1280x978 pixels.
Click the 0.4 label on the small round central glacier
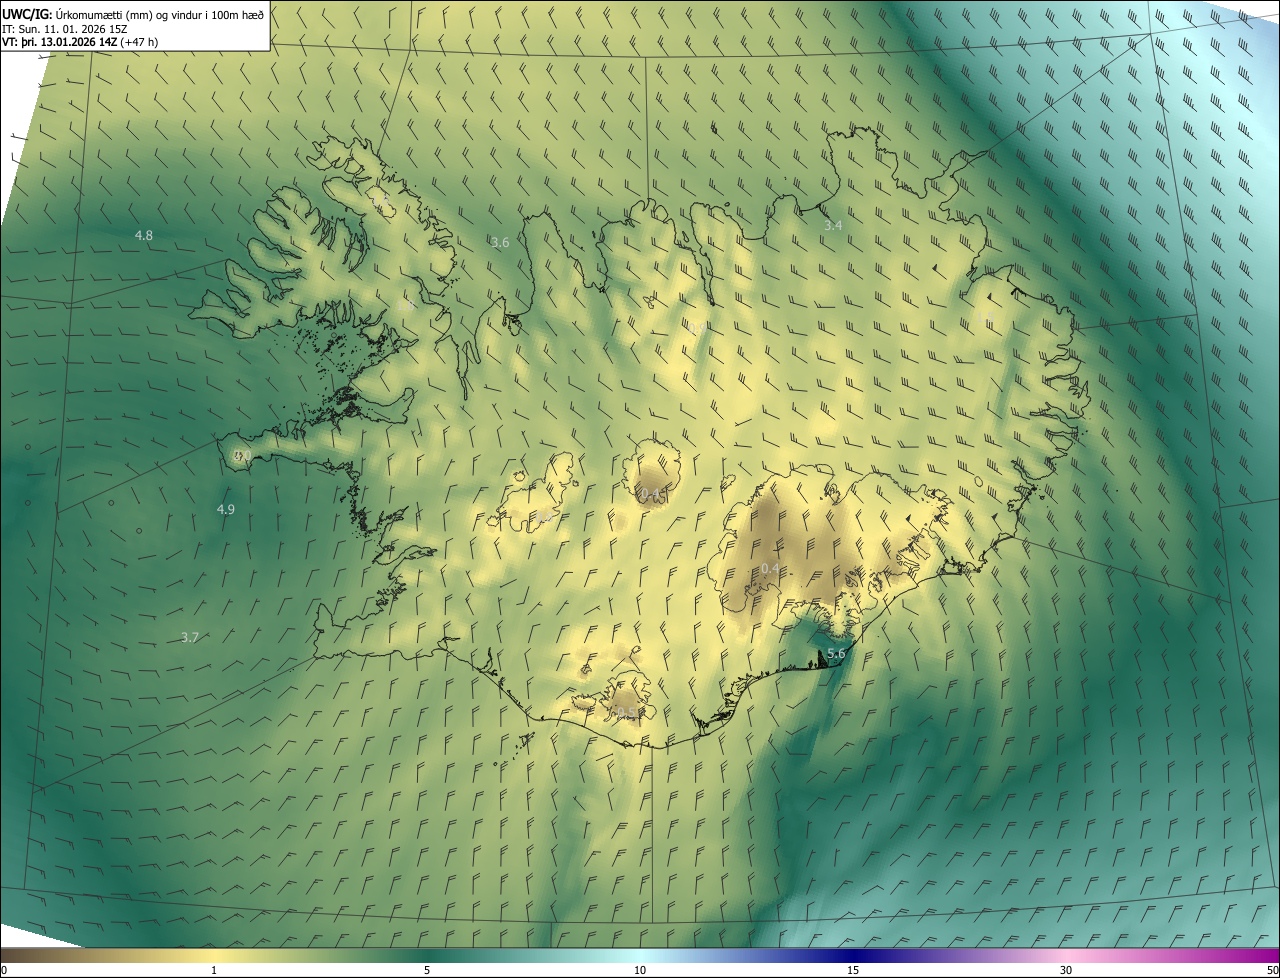pos(650,493)
